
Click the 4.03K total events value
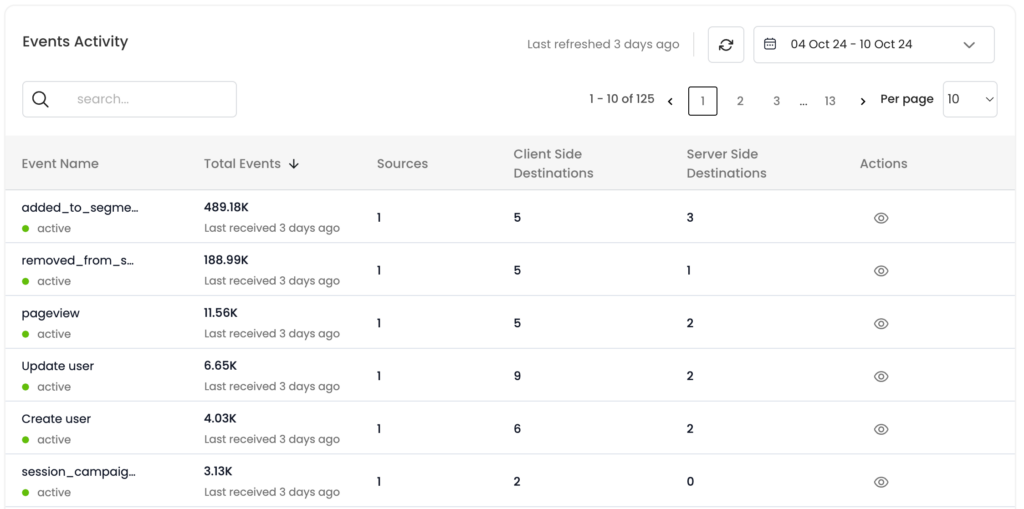tap(219, 419)
